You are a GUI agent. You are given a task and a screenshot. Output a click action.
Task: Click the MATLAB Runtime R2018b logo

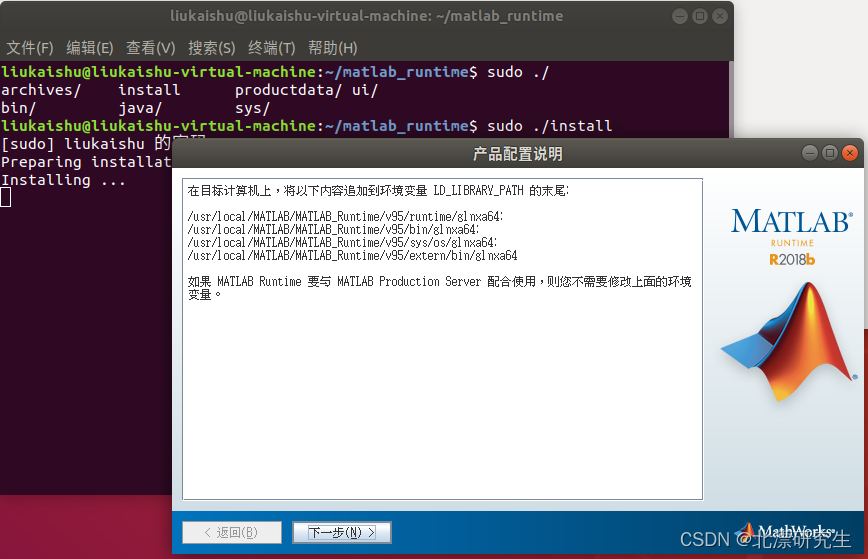pos(792,237)
